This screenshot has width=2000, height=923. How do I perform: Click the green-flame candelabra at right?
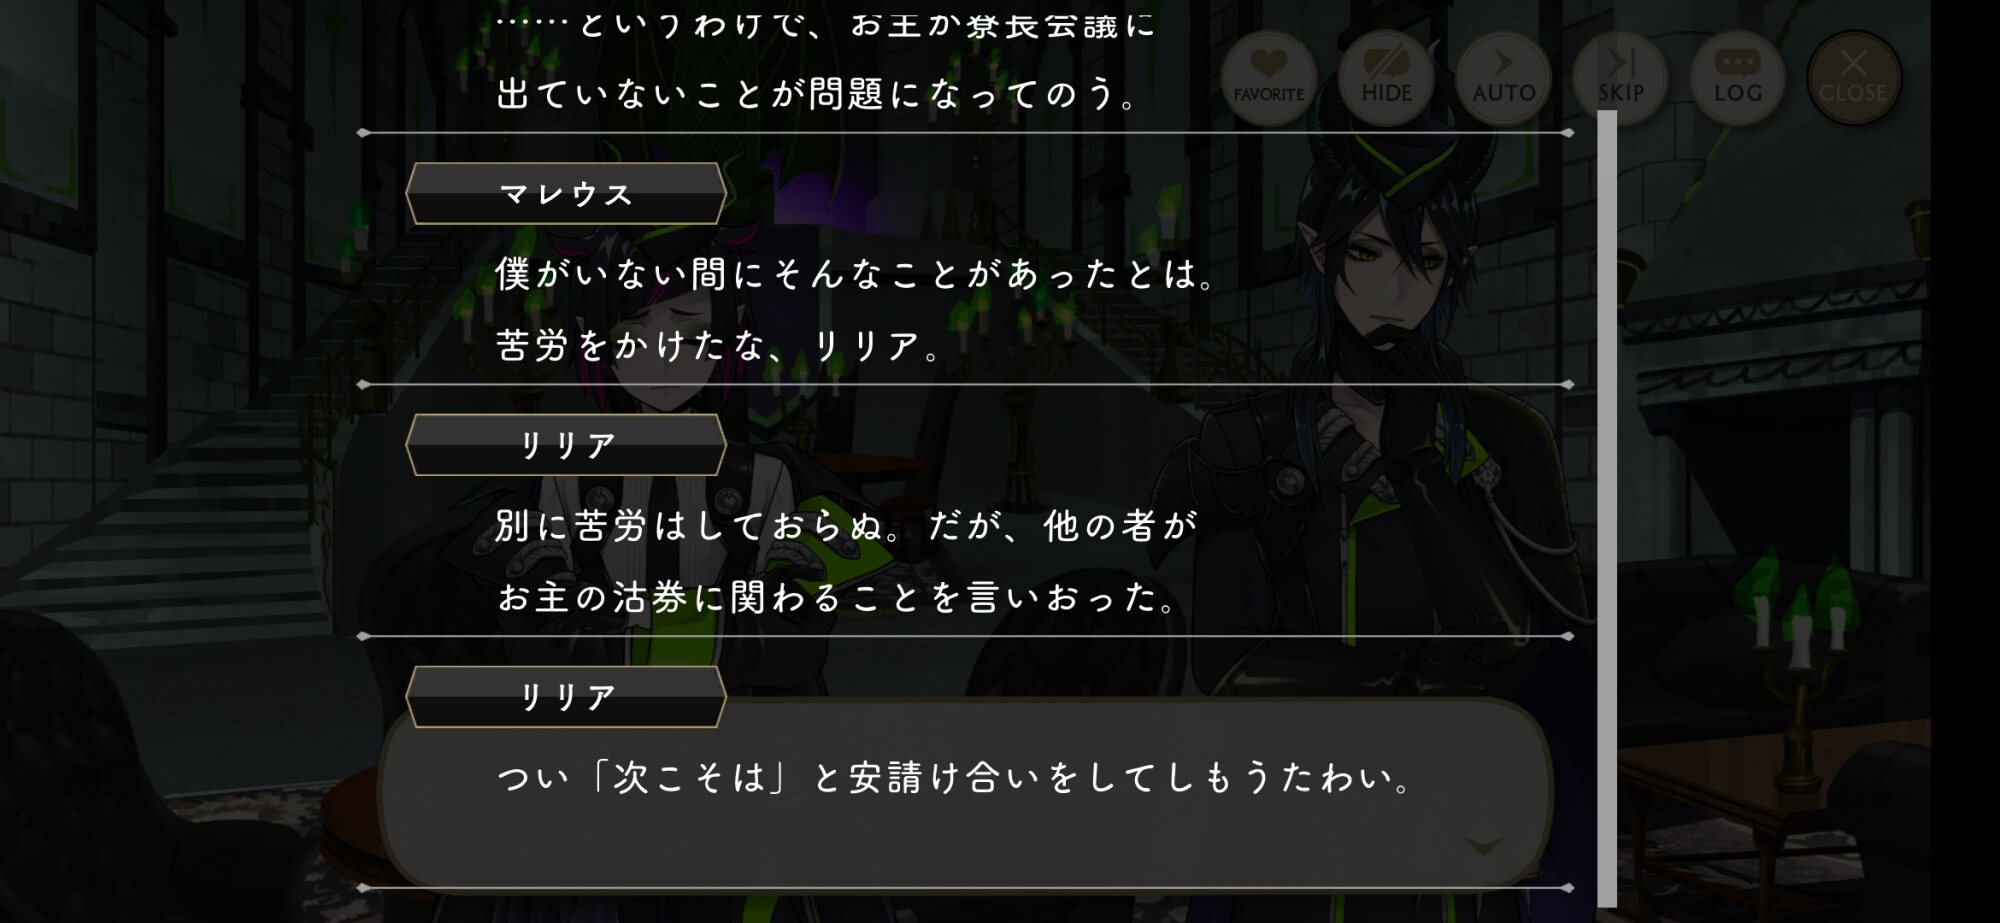click(x=1800, y=660)
